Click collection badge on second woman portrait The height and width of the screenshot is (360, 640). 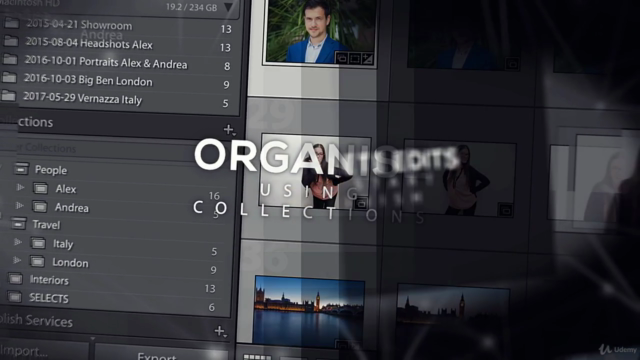(506, 210)
